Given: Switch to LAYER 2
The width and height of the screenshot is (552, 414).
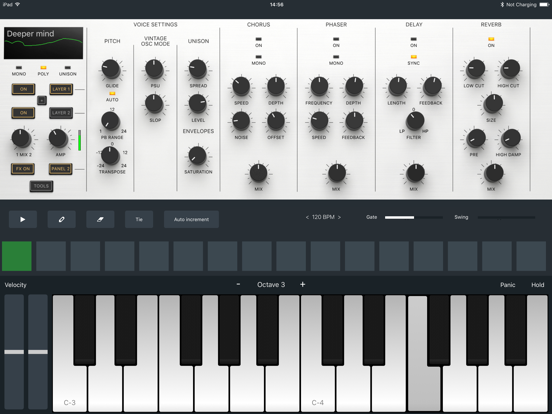Looking at the screenshot, I should point(61,113).
